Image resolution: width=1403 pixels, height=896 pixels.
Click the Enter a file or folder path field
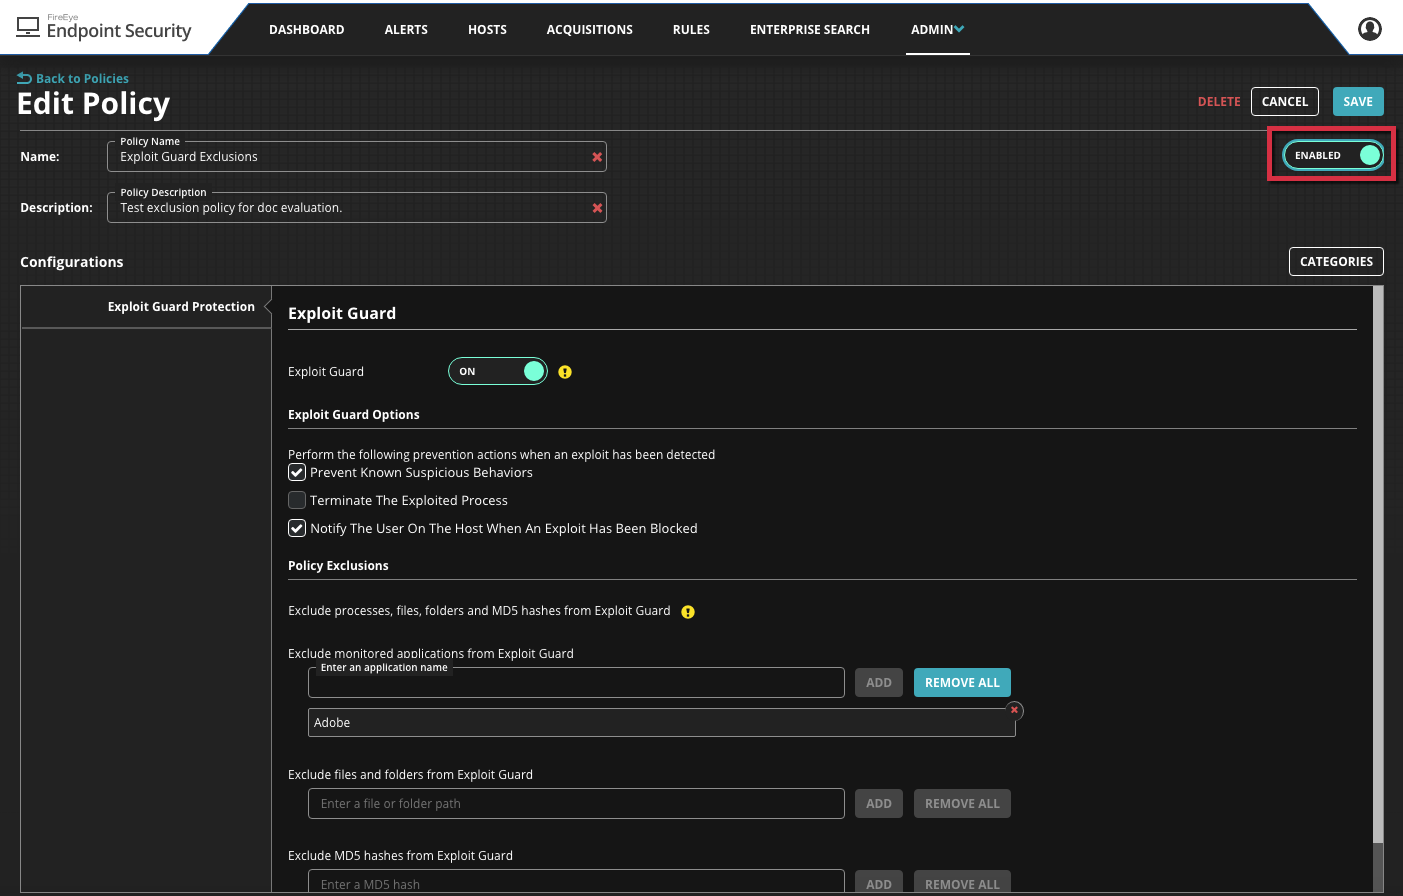pyautogui.click(x=576, y=804)
